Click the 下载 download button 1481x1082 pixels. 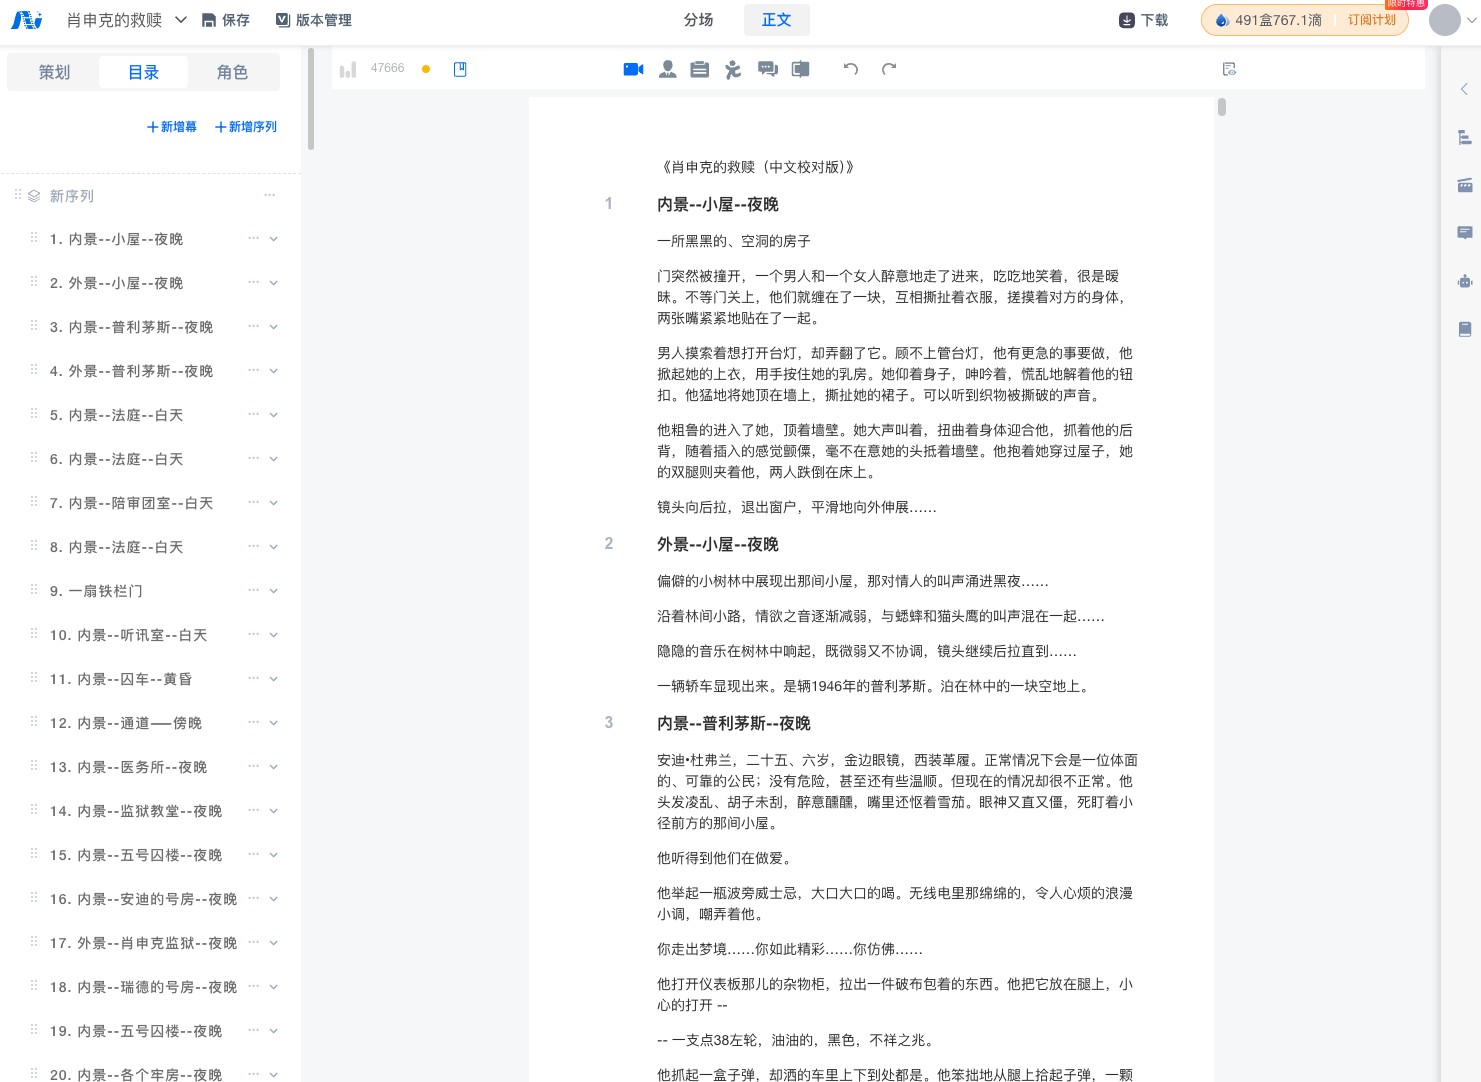pyautogui.click(x=1144, y=20)
